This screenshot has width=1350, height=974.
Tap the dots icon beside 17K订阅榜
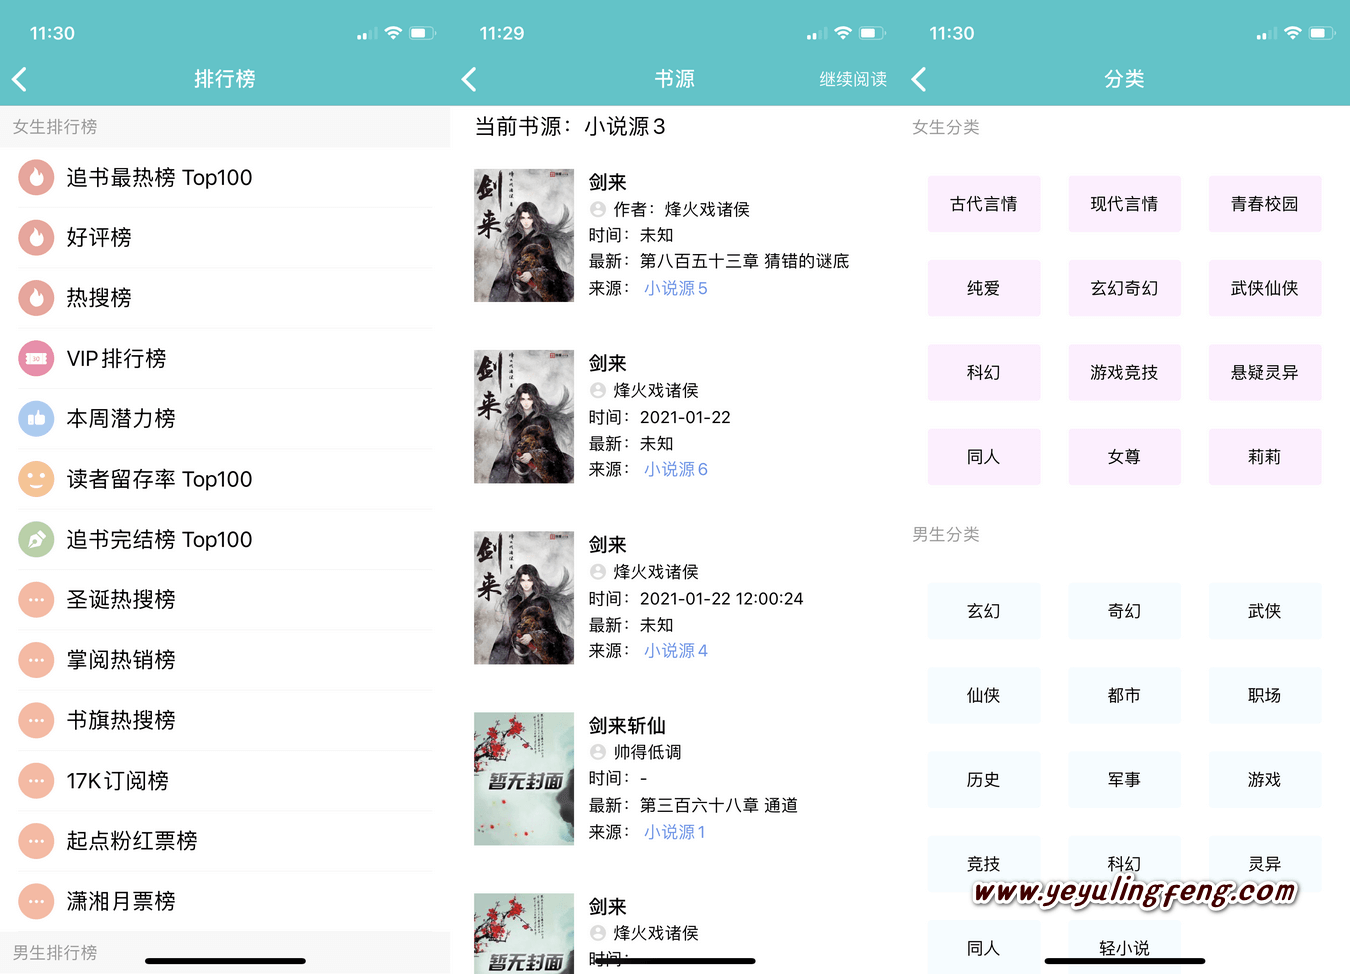pyautogui.click(x=36, y=780)
